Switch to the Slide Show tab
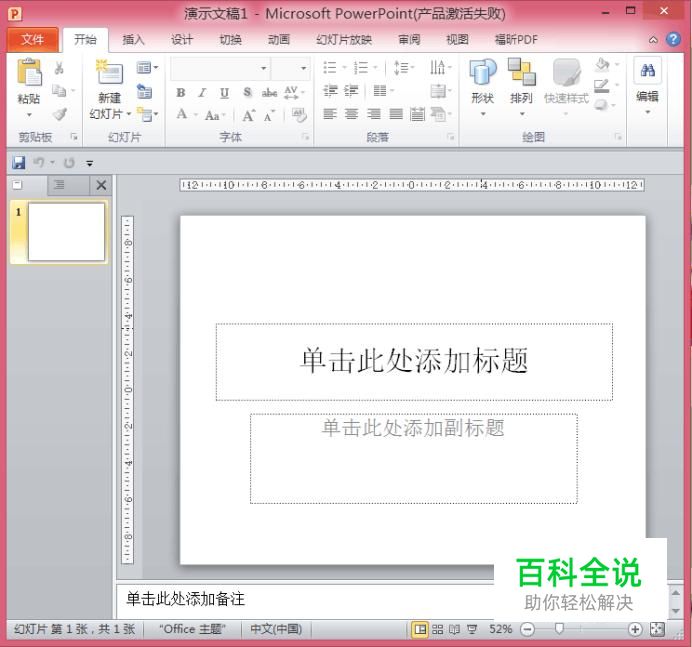This screenshot has height=647, width=692. (x=344, y=40)
